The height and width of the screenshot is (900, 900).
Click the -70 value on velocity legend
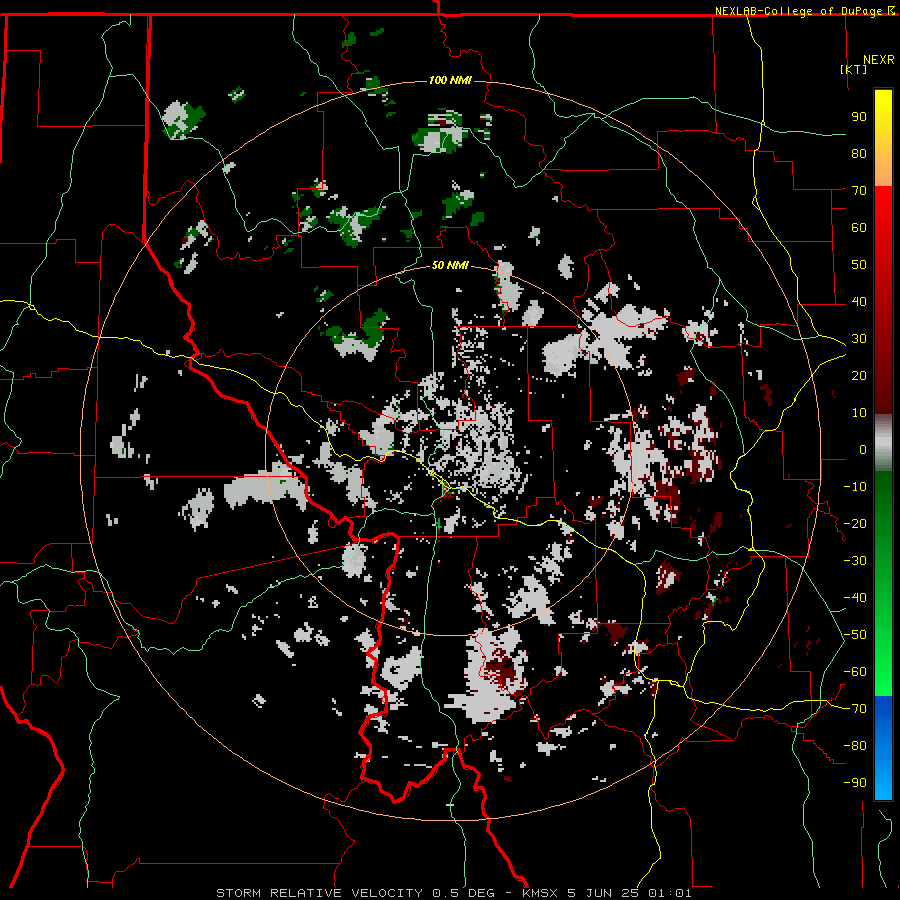pos(855,709)
